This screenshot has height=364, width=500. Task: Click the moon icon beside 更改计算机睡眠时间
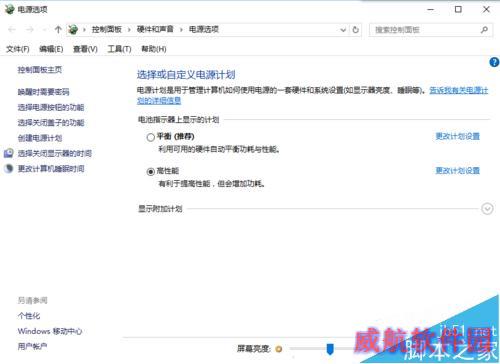coord(9,168)
